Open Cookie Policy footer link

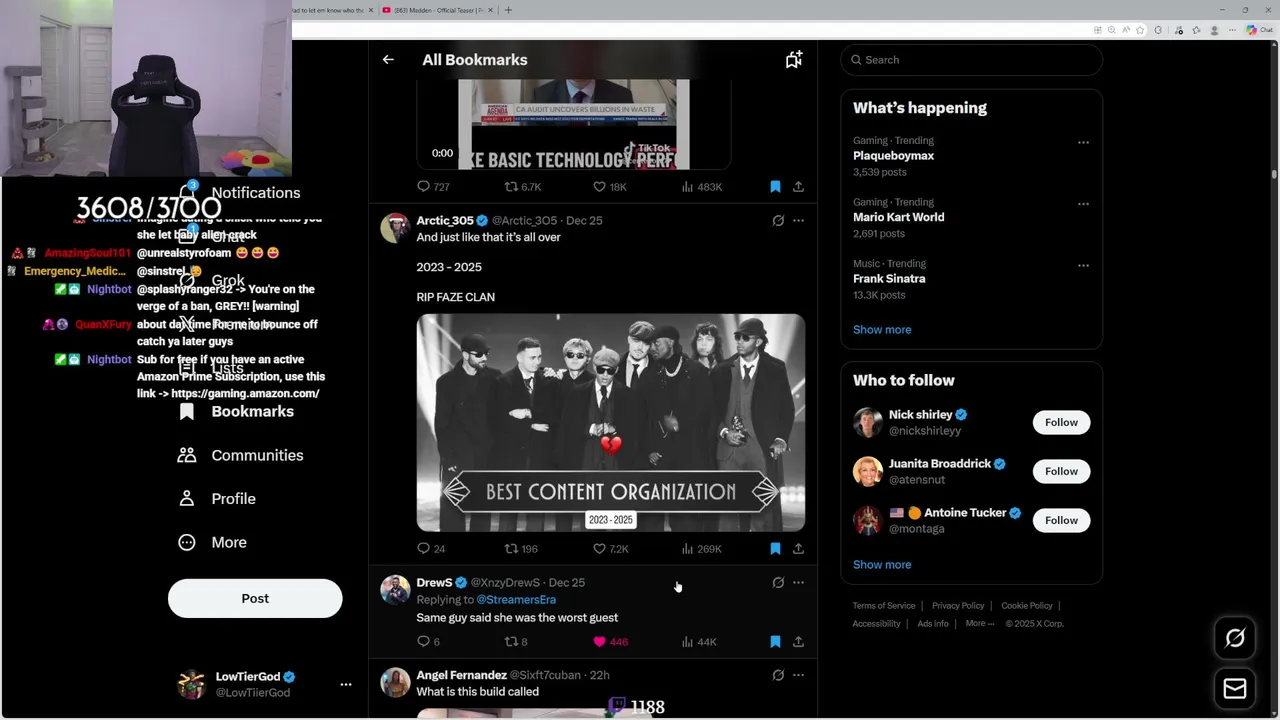coord(1027,606)
